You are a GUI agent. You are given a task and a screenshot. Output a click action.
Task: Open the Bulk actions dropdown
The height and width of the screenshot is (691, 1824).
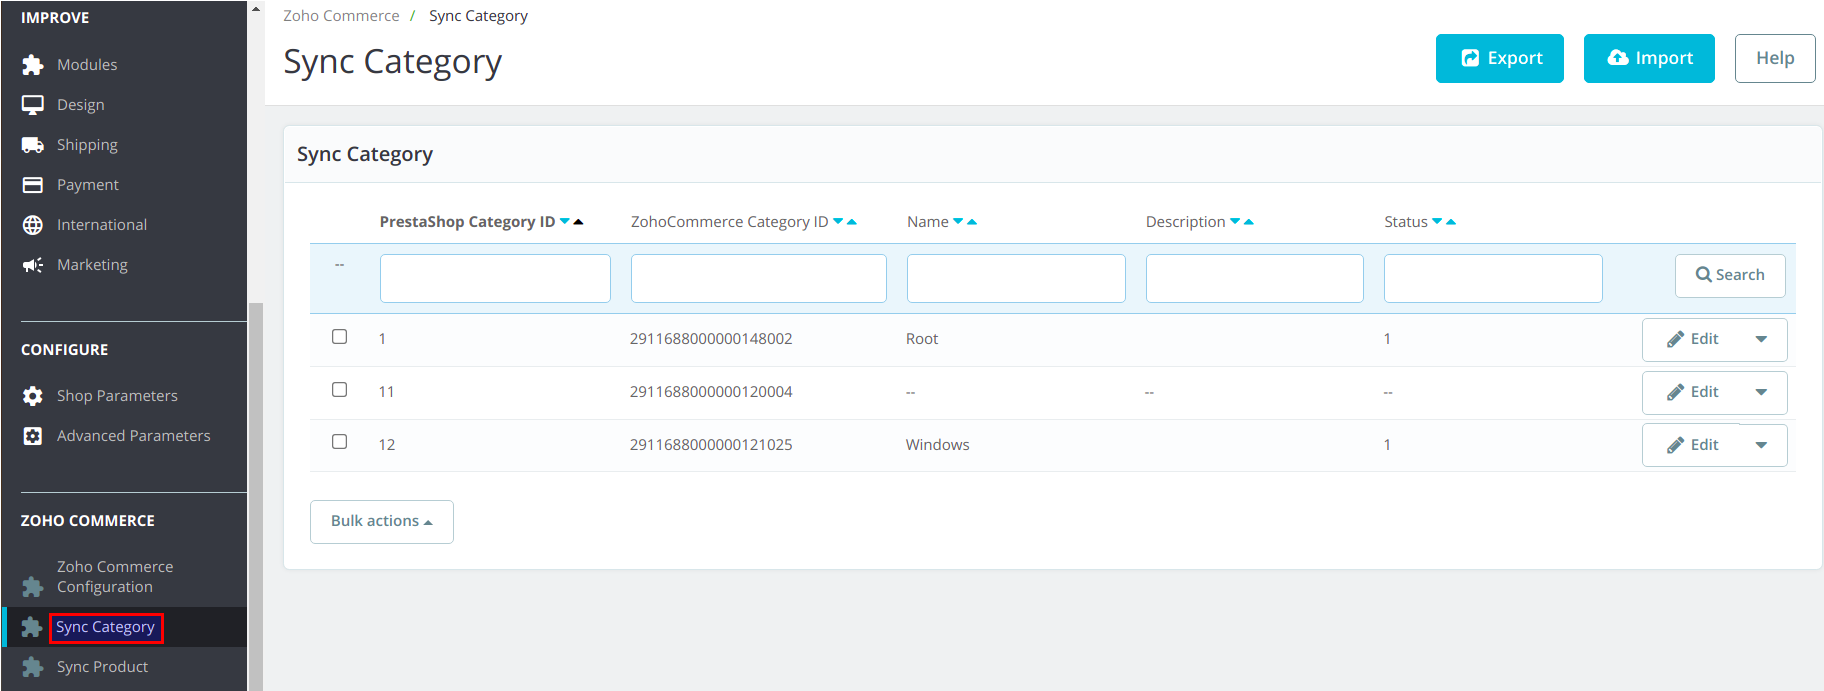[382, 522]
